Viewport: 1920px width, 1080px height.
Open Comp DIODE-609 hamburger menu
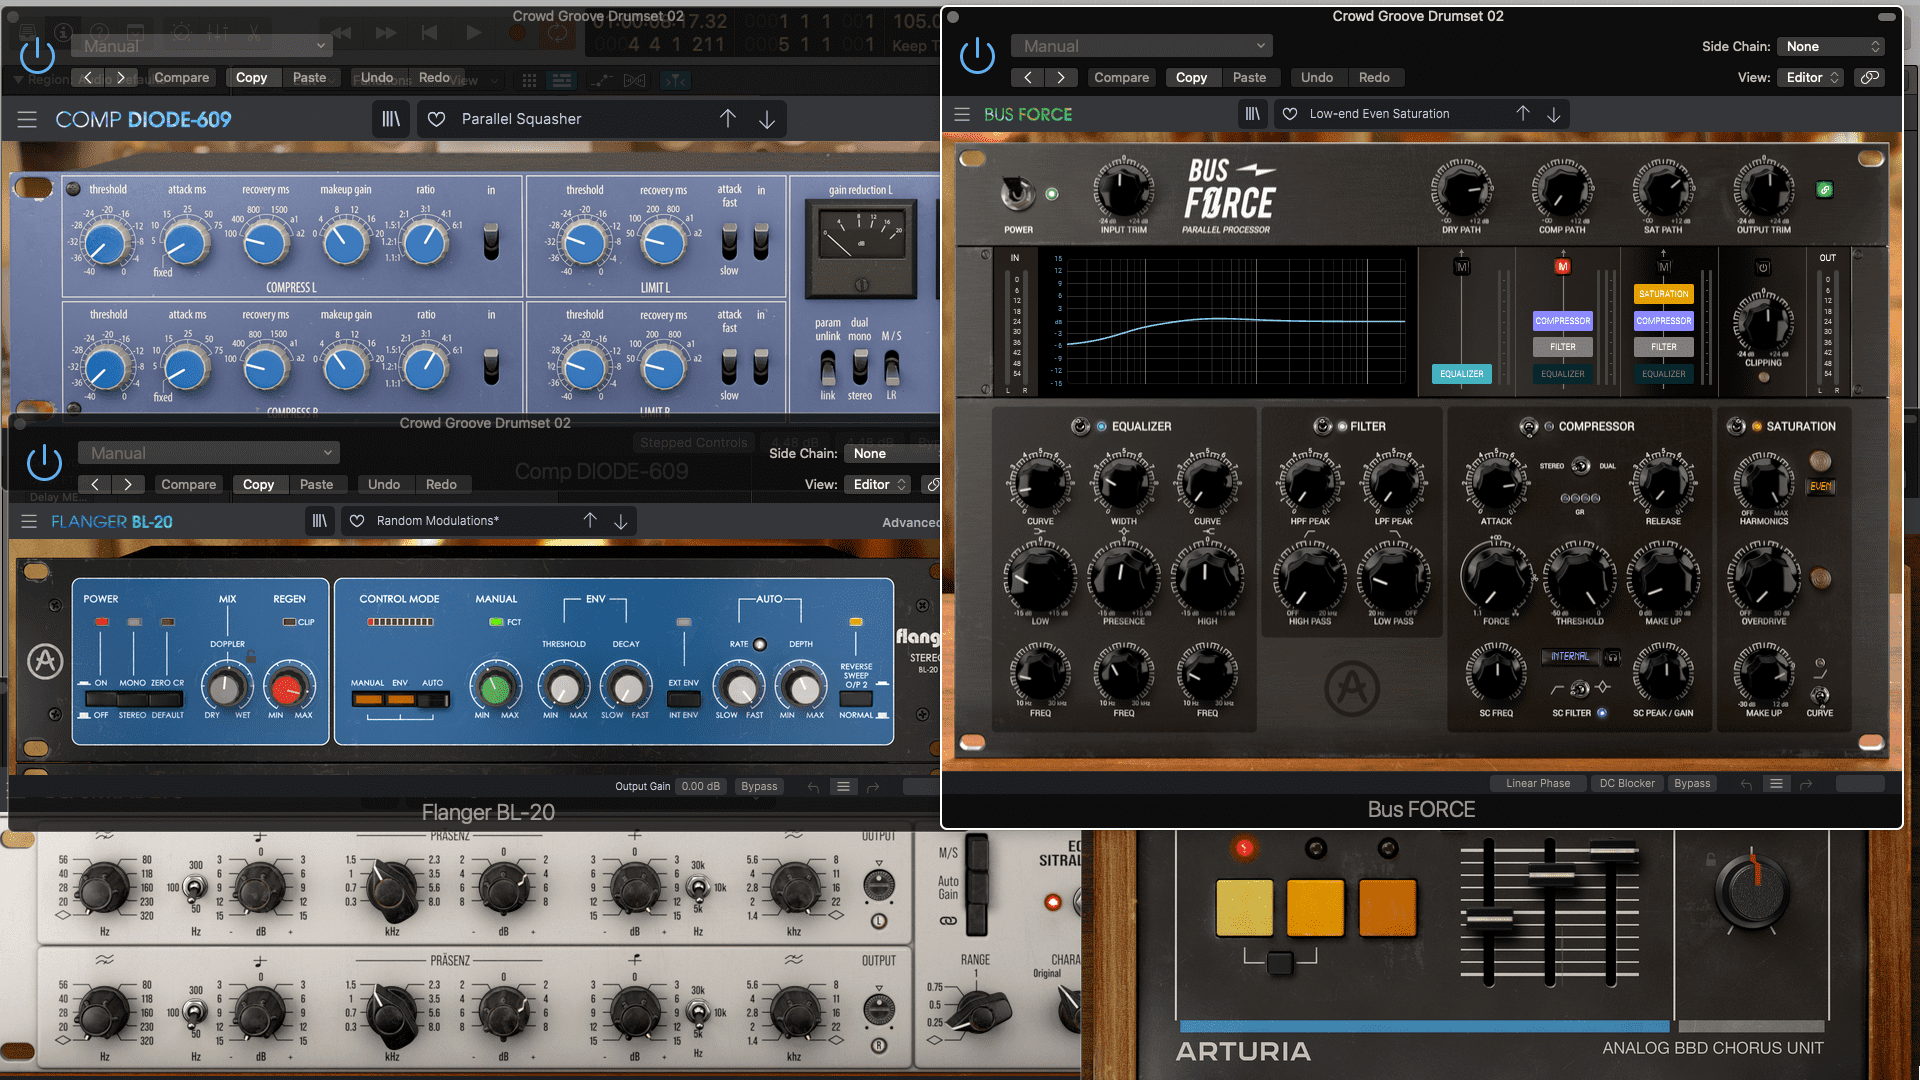27,119
